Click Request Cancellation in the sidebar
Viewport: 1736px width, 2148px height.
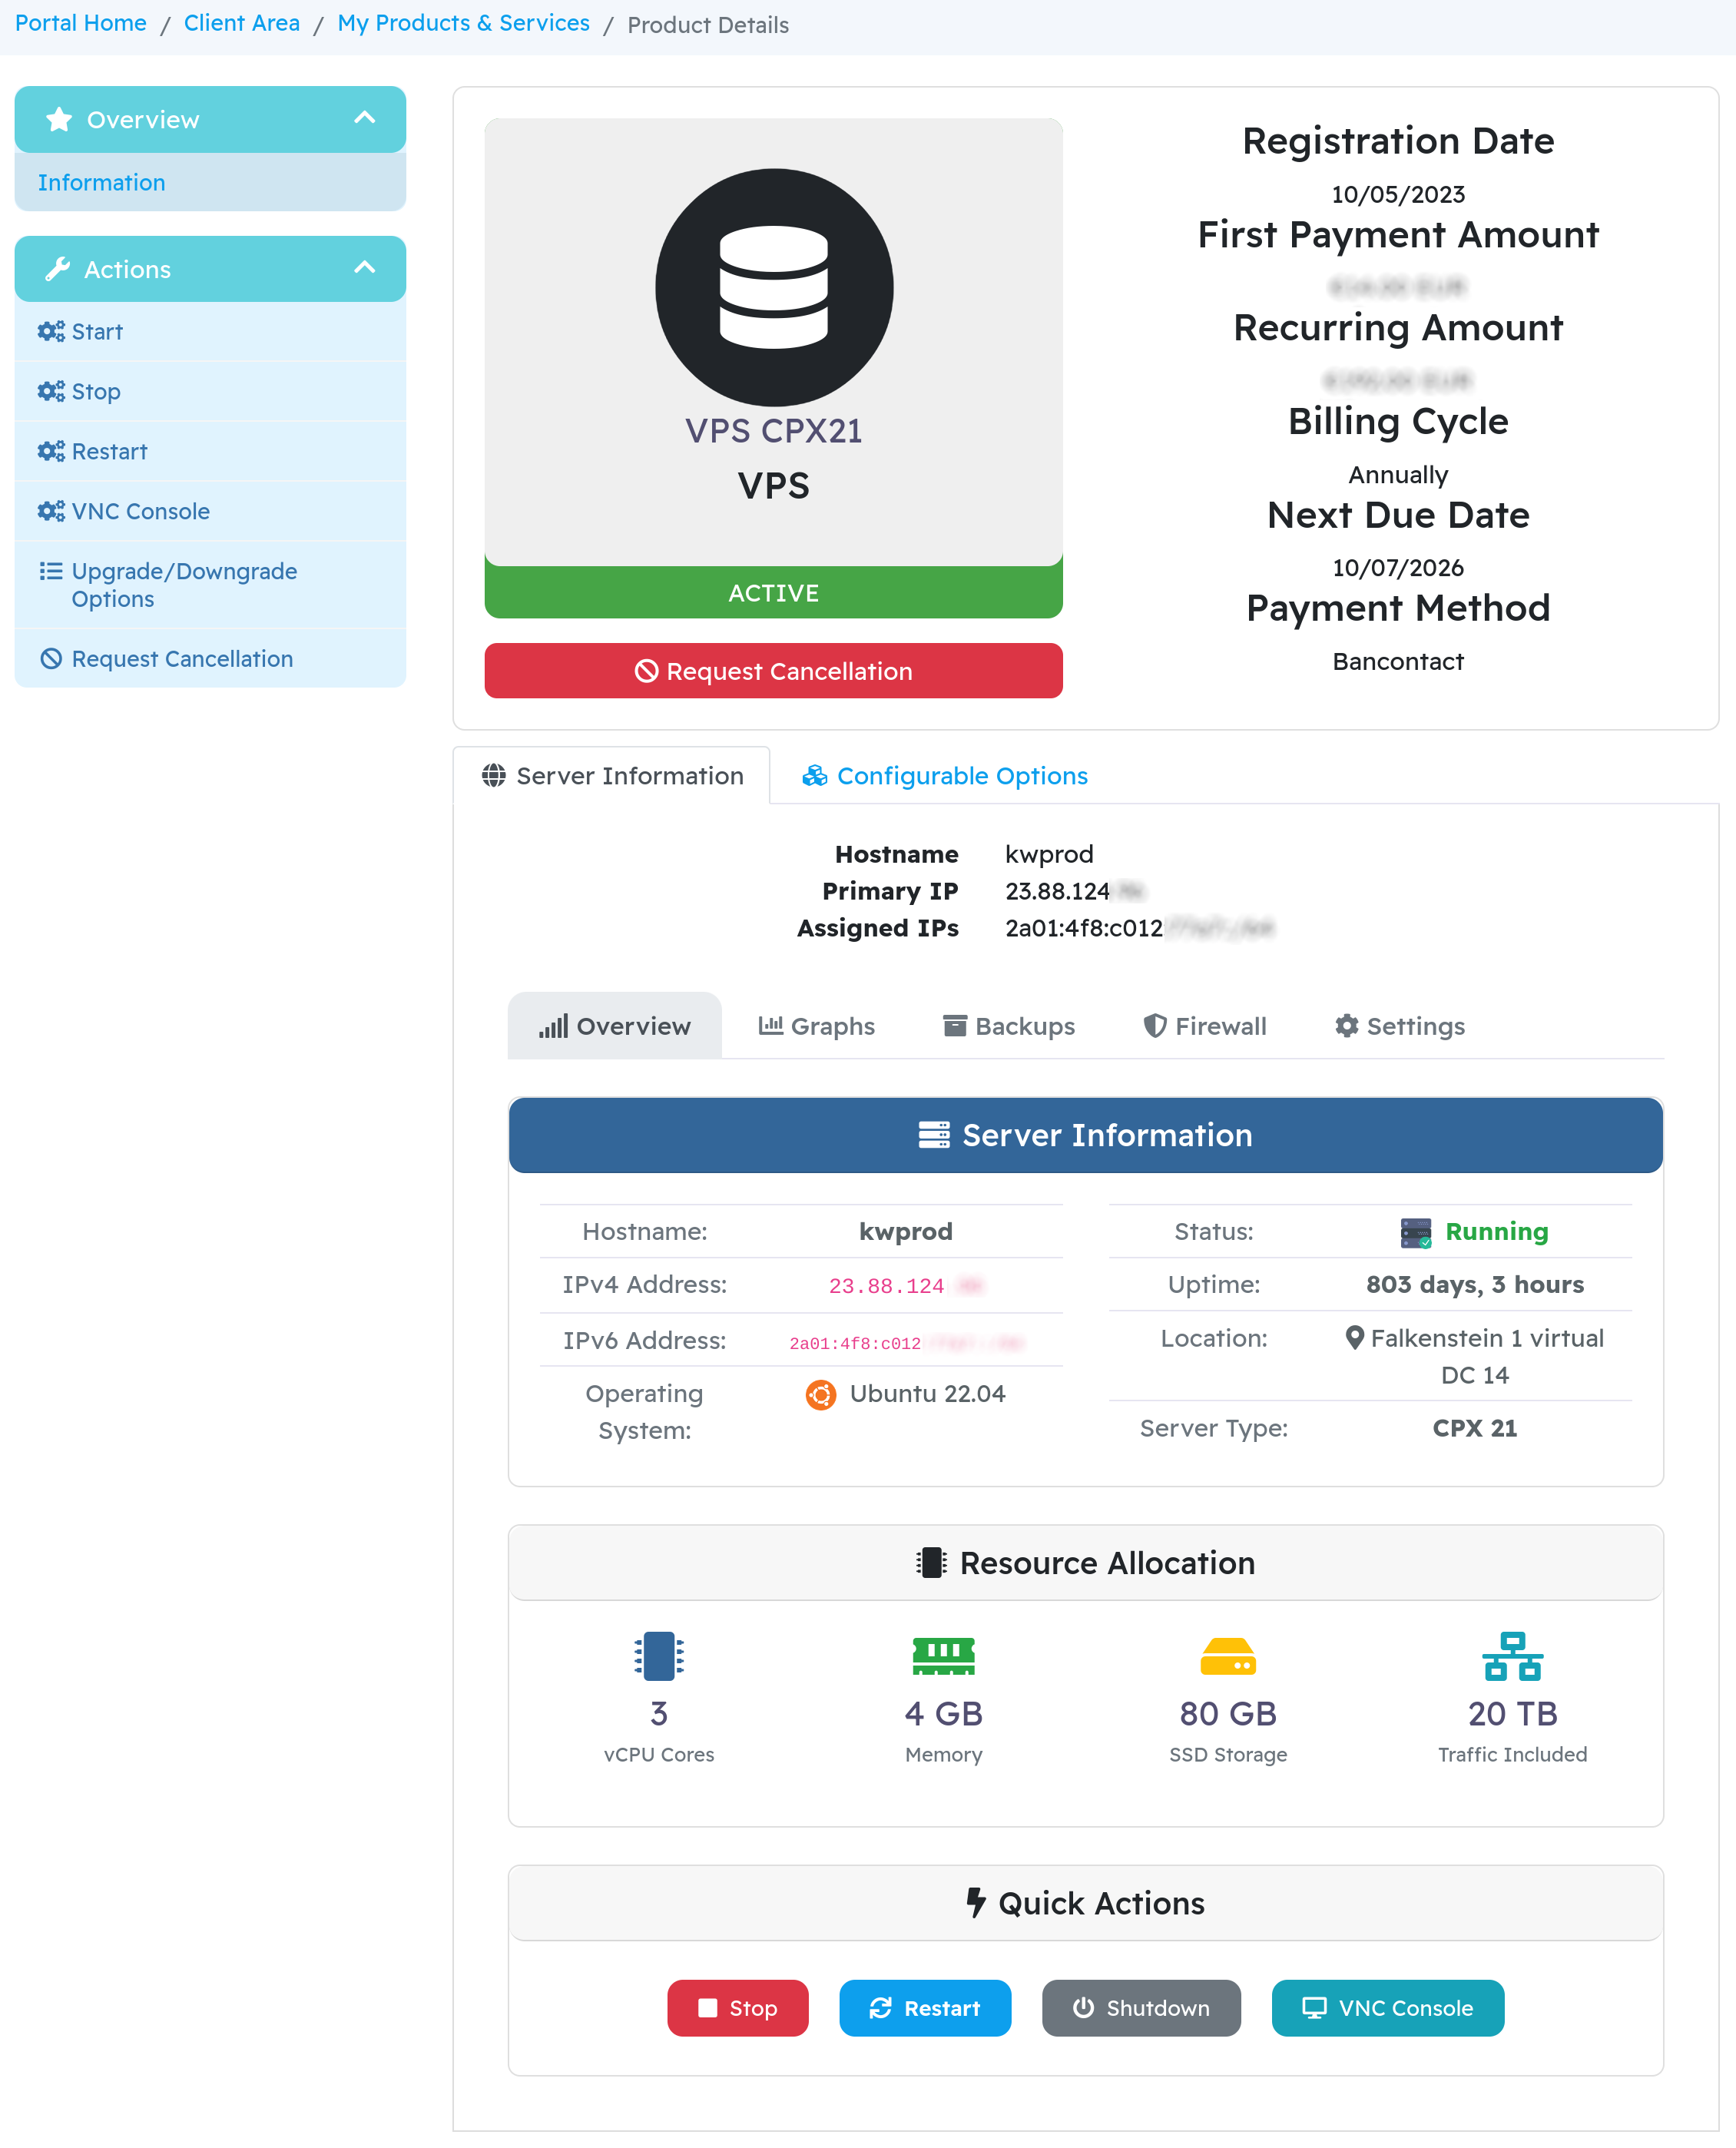(210, 659)
